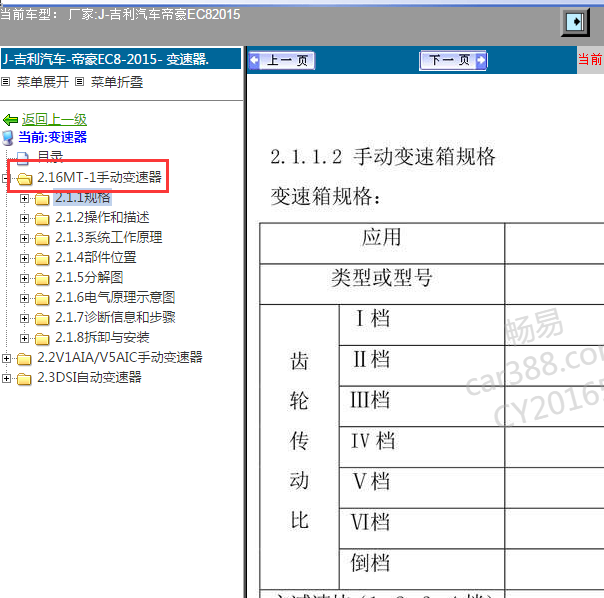Click folder icon of 2.1.2操作和描述
This screenshot has width=604, height=598.
click(42, 219)
